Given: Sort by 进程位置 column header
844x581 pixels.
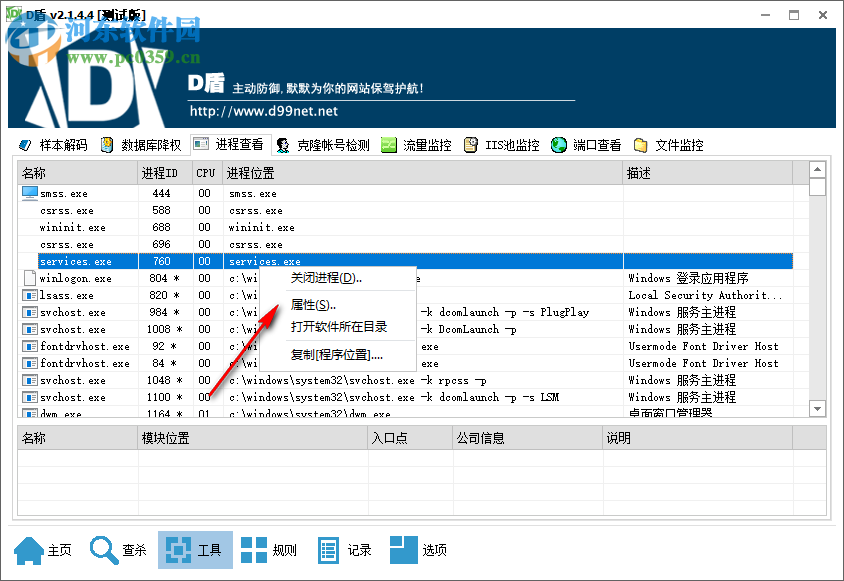Looking at the screenshot, I should coord(423,173).
